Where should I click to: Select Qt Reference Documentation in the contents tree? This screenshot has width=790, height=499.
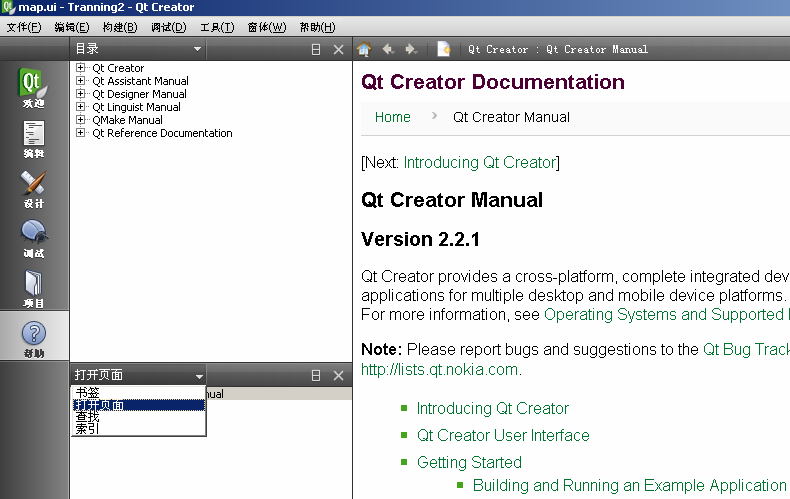tap(162, 133)
